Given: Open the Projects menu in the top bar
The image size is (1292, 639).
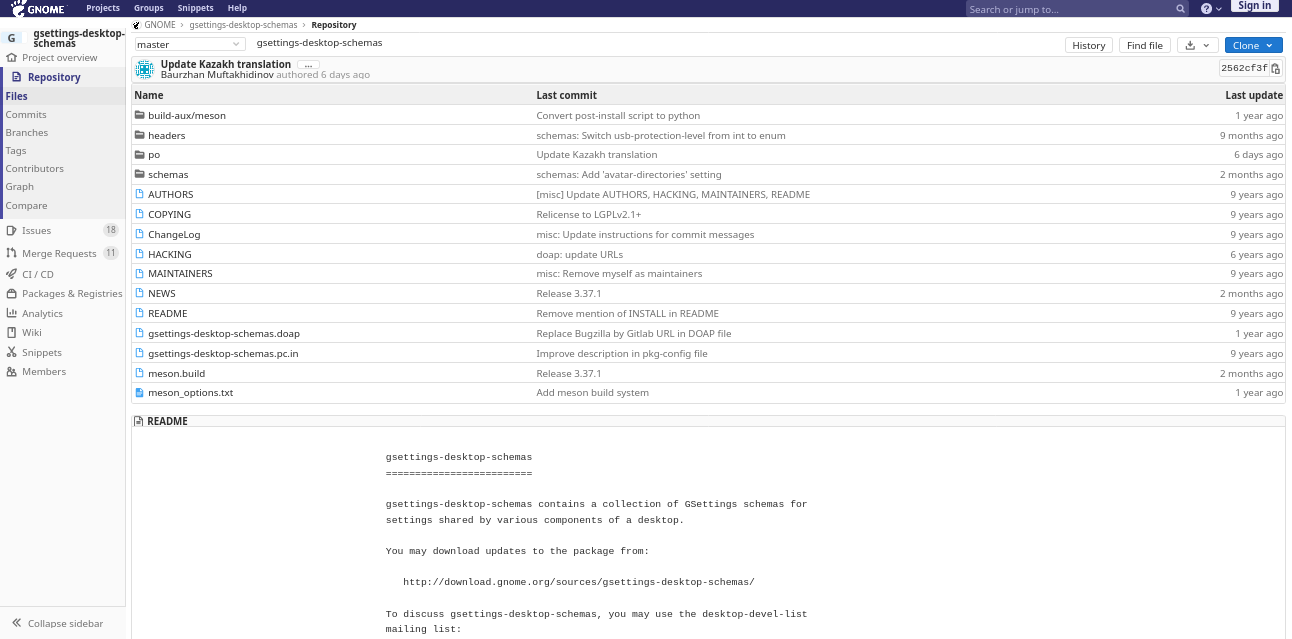Looking at the screenshot, I should point(103,8).
